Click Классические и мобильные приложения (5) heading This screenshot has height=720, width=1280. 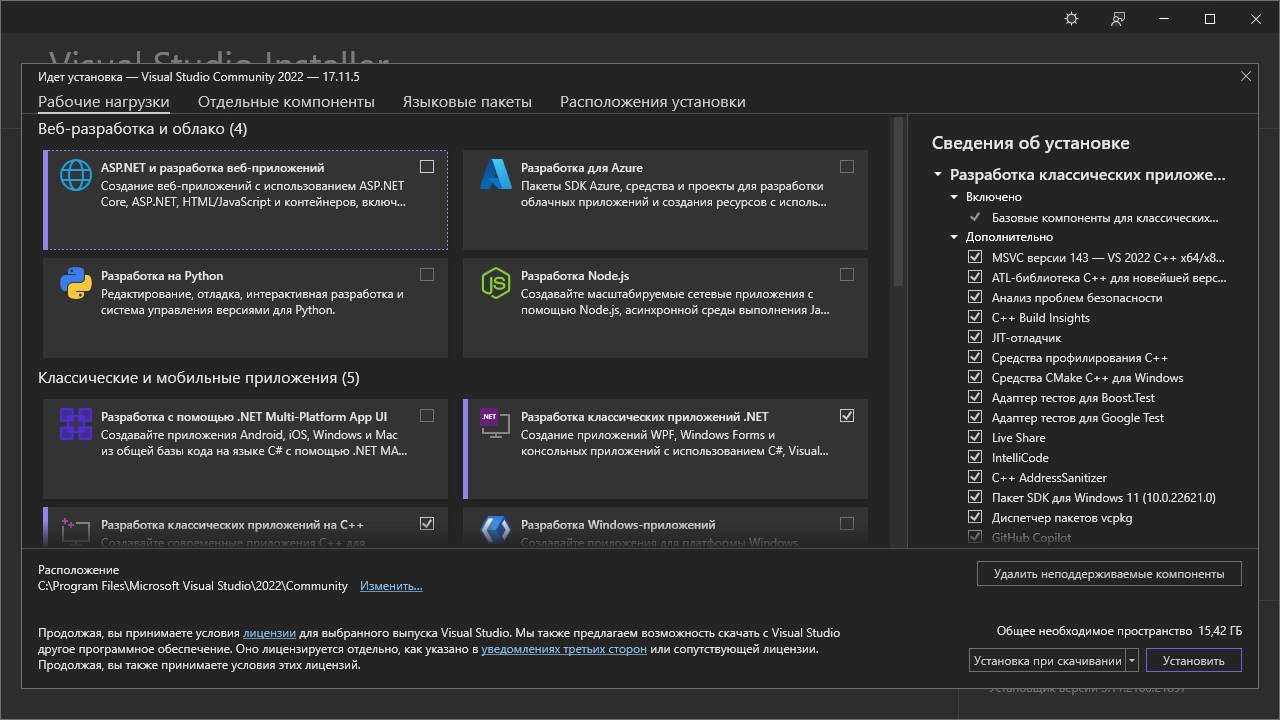coord(199,378)
